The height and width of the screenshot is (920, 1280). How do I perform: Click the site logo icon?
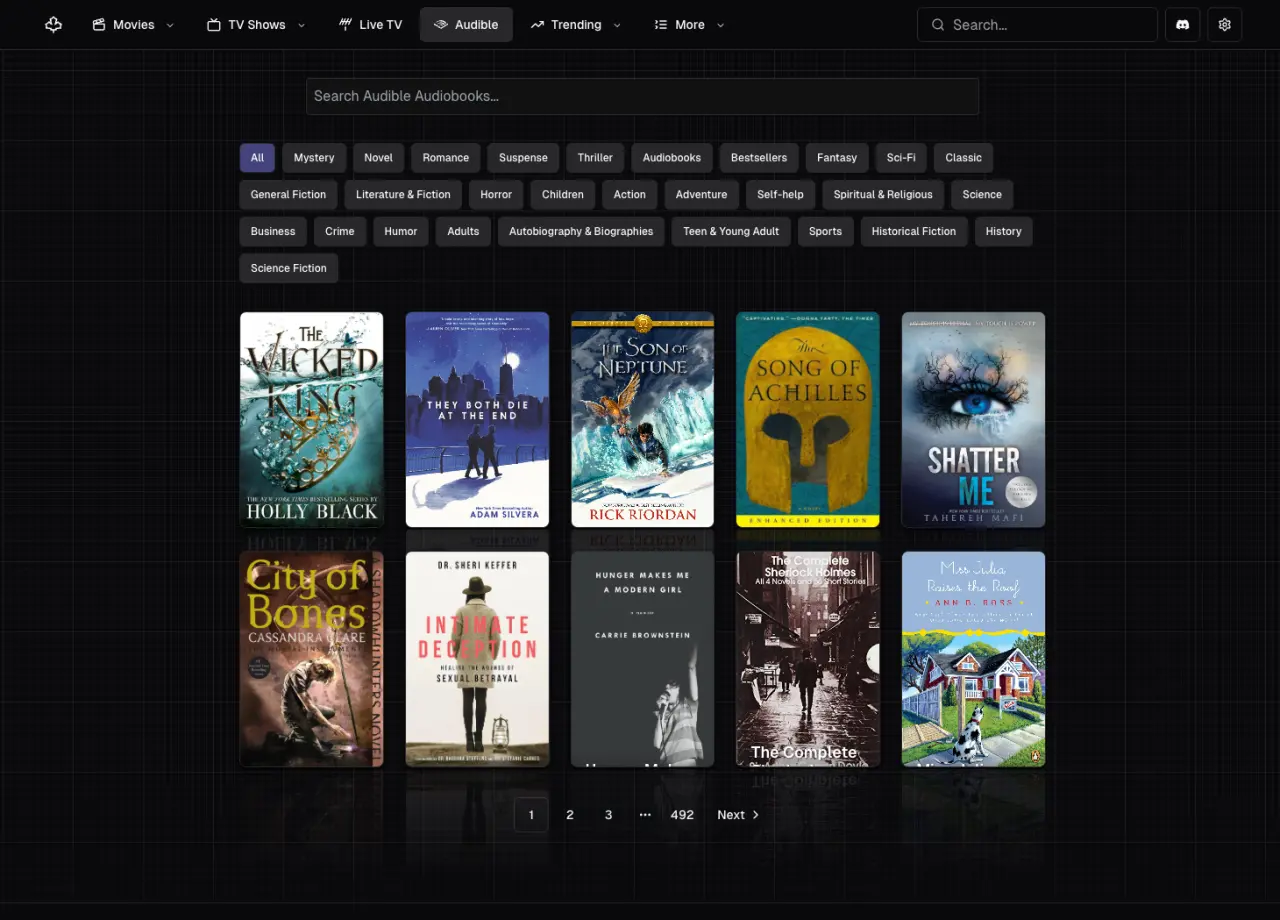tap(54, 25)
